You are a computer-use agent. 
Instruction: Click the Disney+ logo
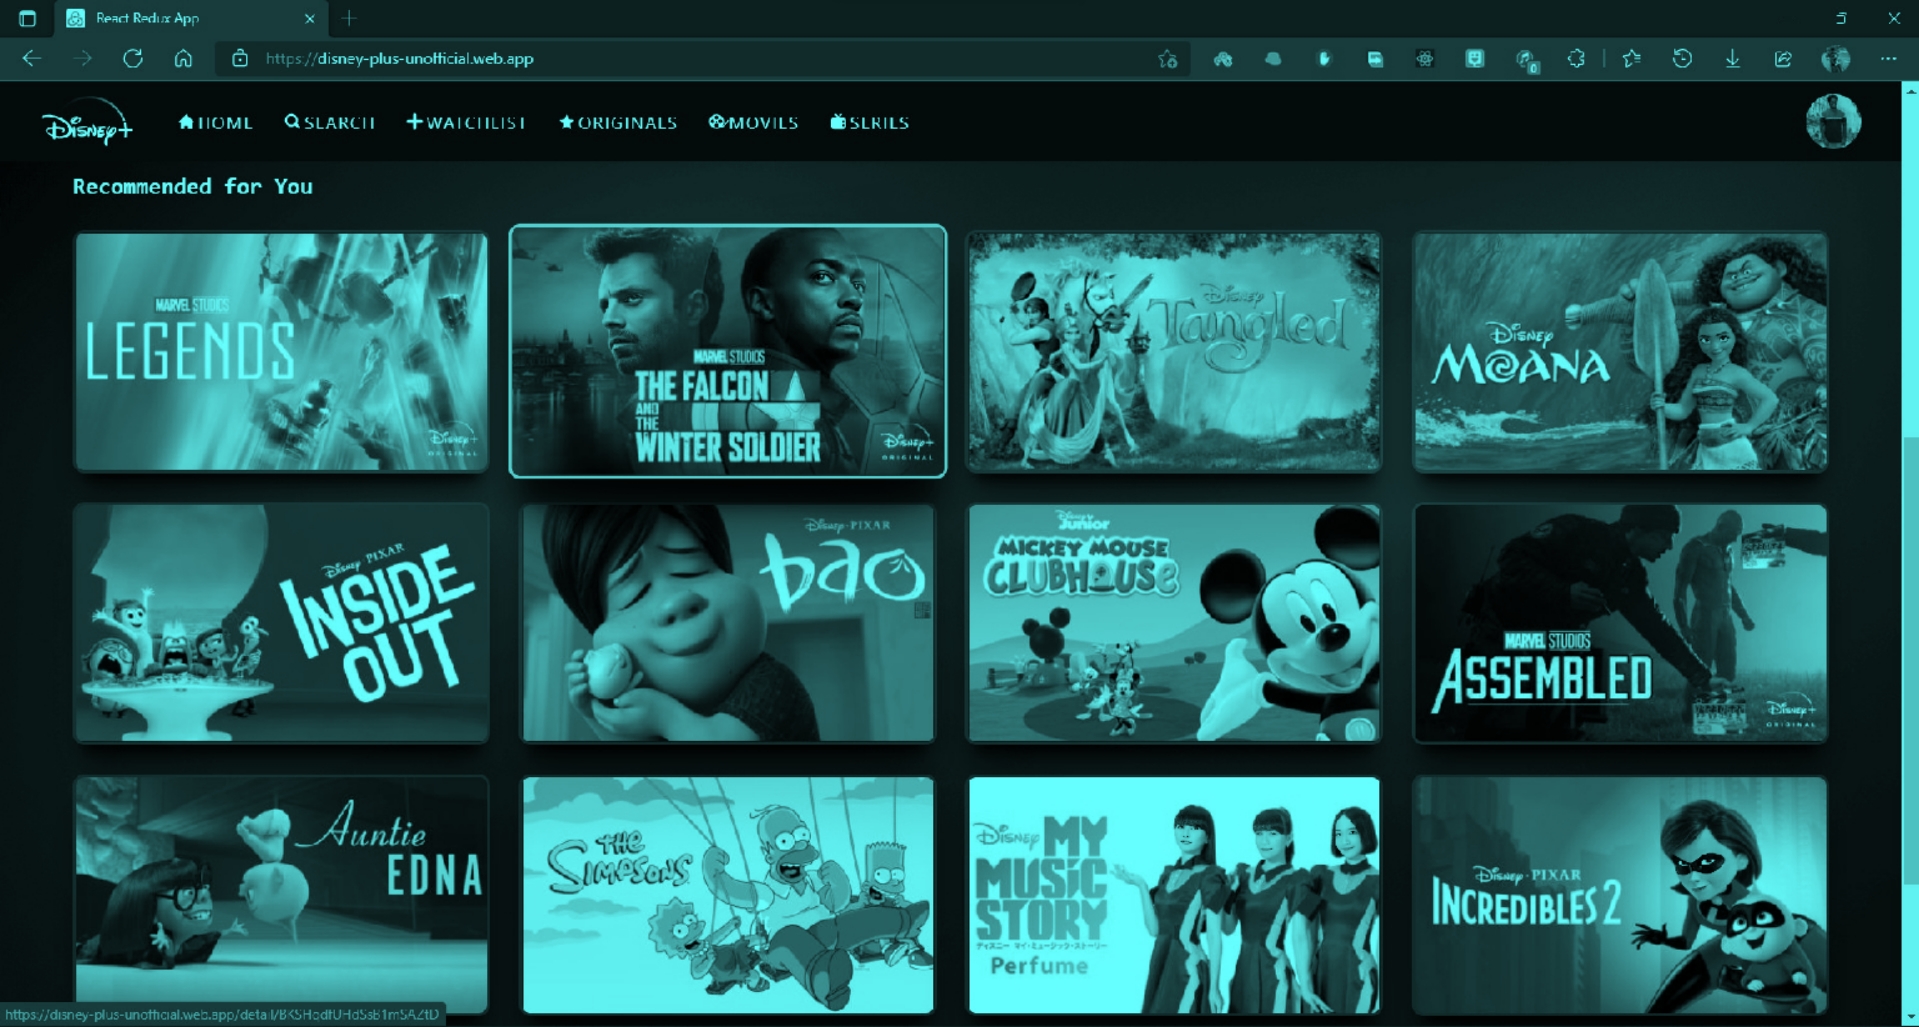pyautogui.click(x=87, y=123)
